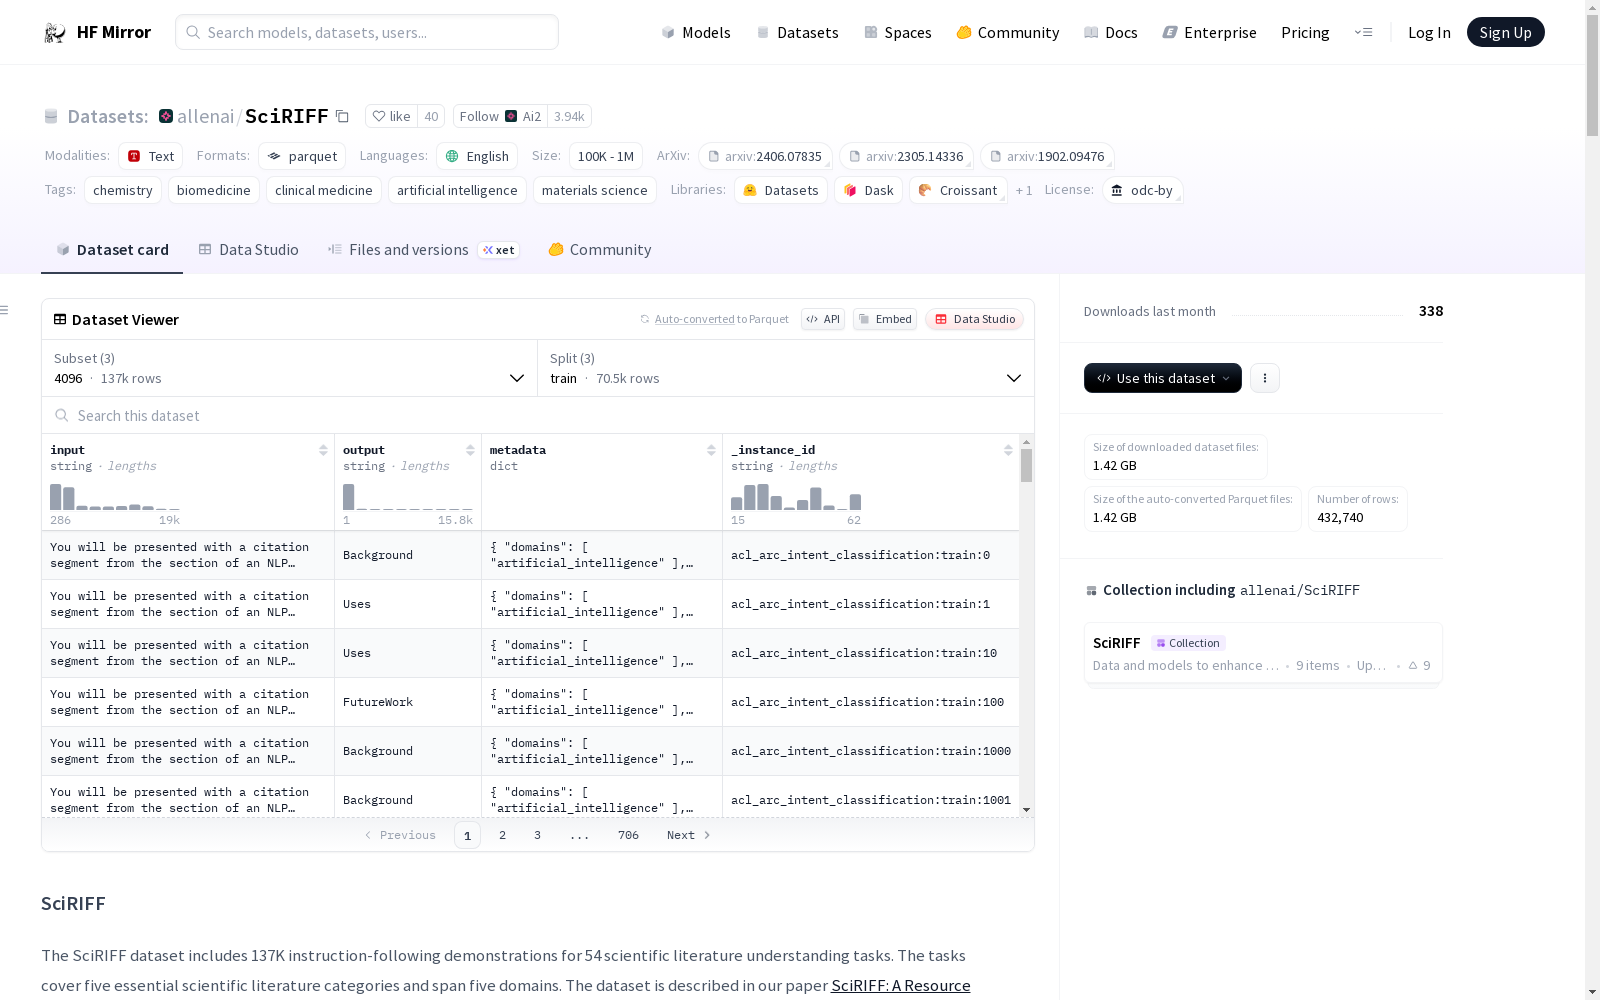Click the parquet format tag
The height and width of the screenshot is (1000, 1600).
point(302,156)
